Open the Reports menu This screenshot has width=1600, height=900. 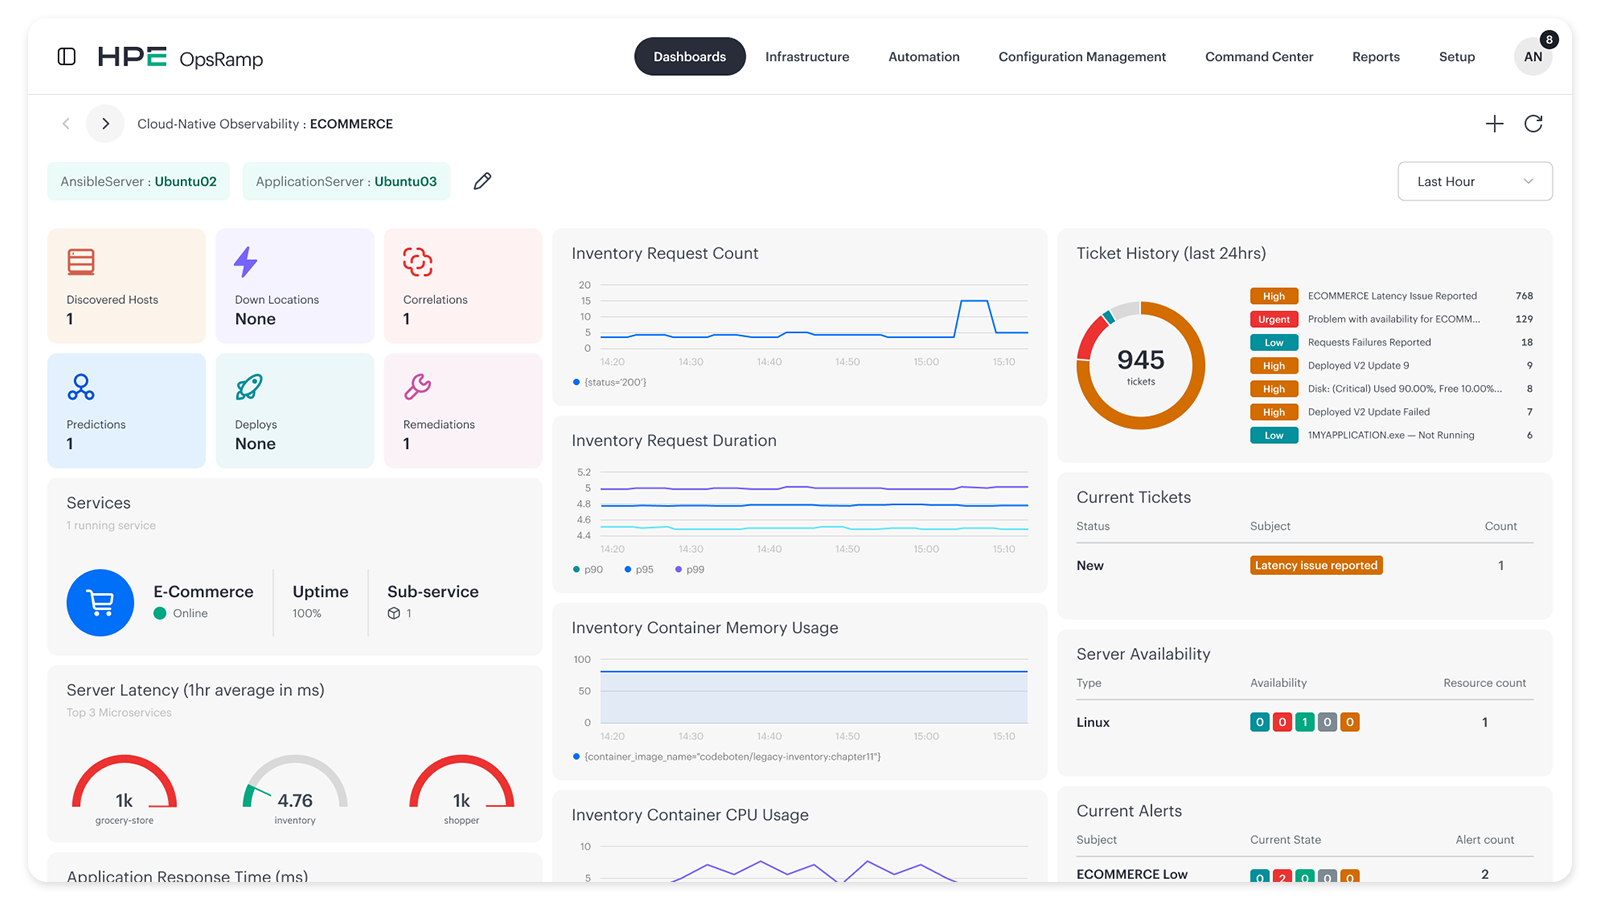tap(1376, 57)
